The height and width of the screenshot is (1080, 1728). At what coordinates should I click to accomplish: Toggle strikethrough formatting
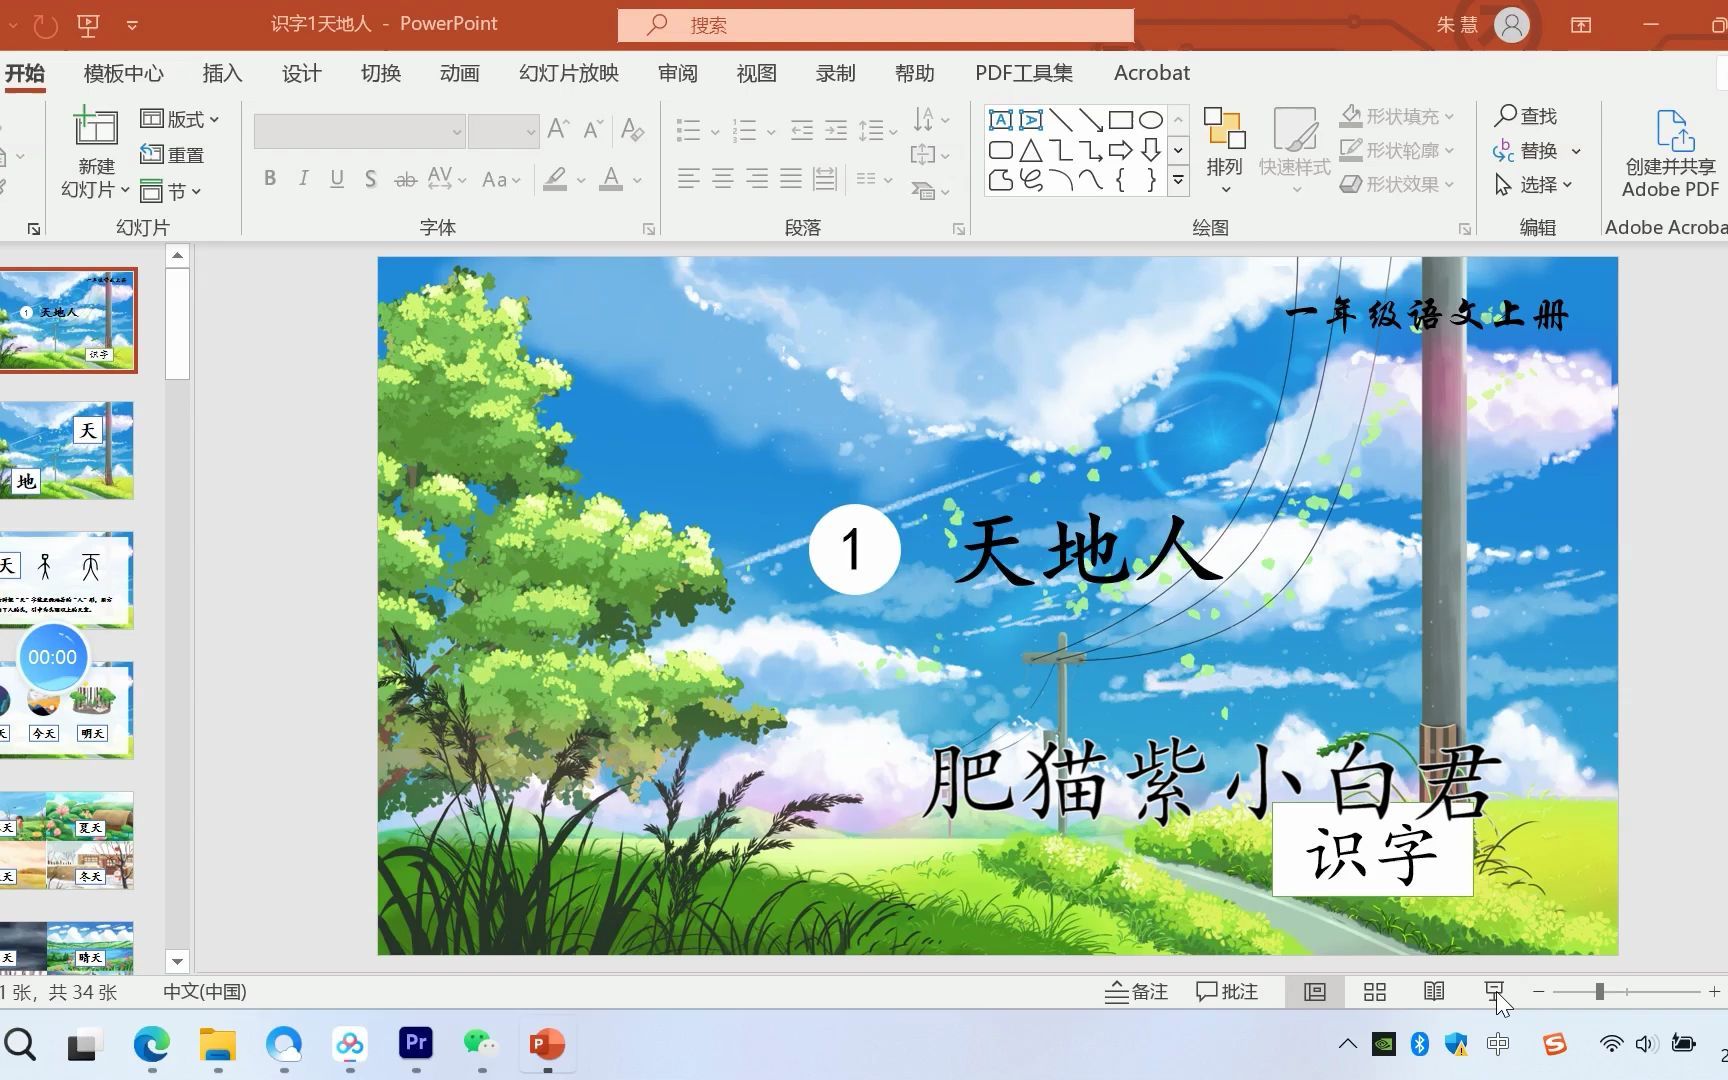(405, 179)
